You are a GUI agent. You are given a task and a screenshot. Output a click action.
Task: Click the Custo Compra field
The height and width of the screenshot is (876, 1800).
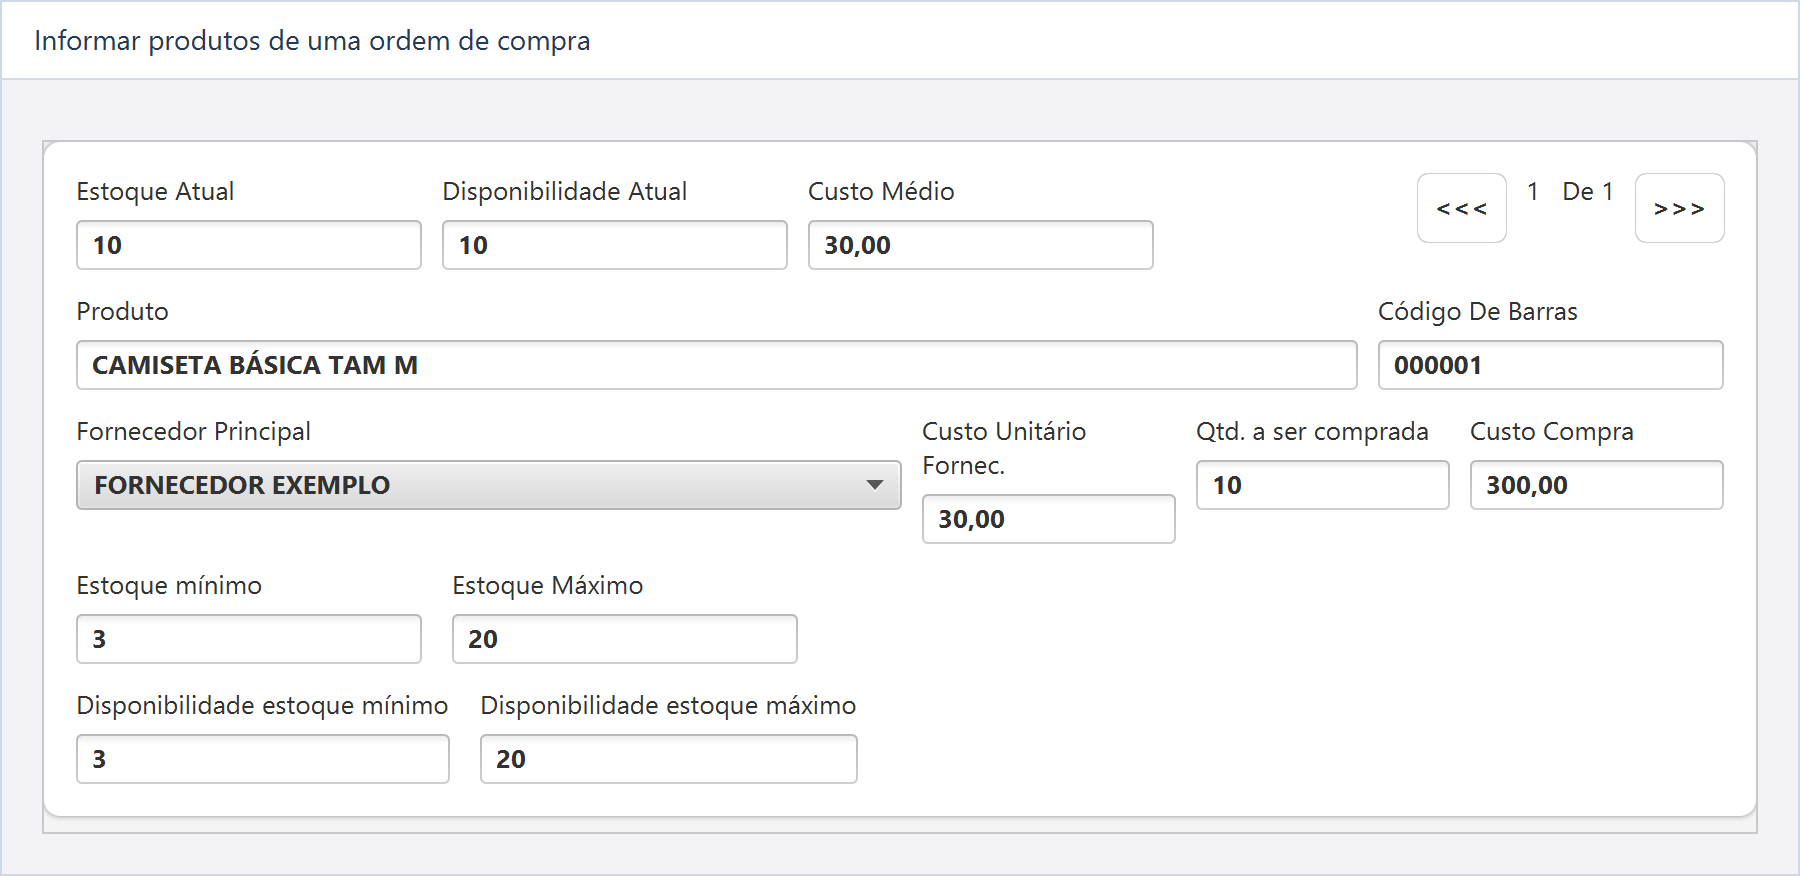[1597, 485]
